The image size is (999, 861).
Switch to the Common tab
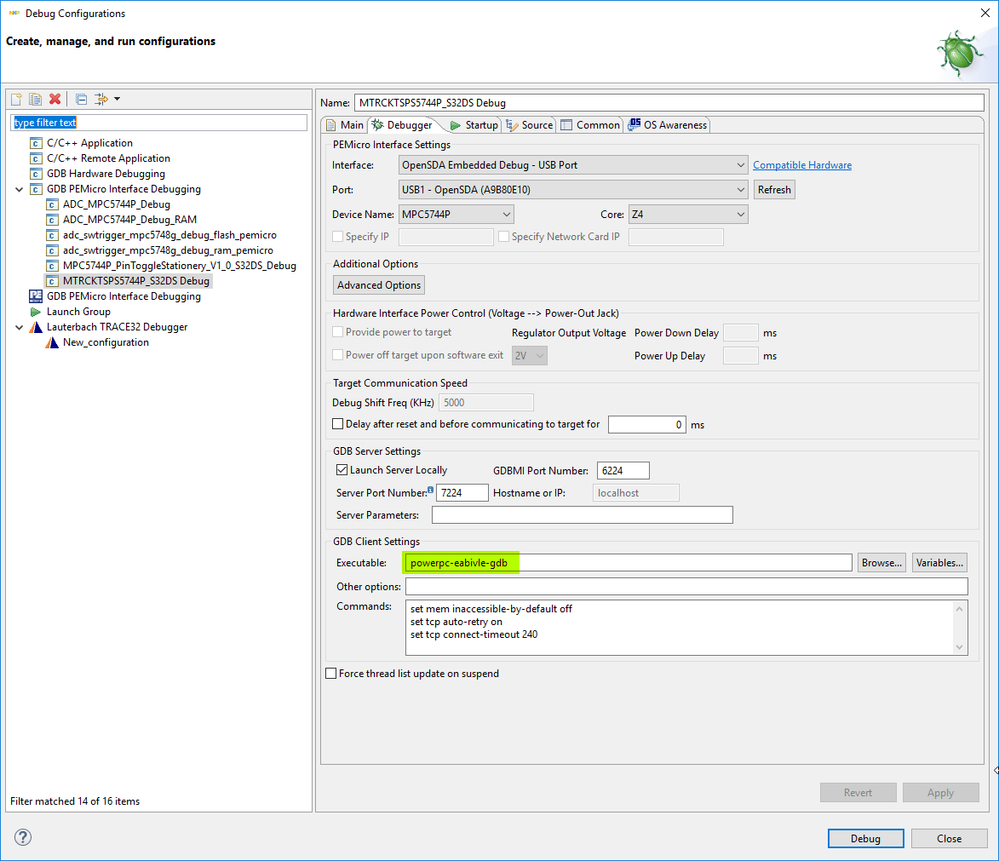point(590,125)
